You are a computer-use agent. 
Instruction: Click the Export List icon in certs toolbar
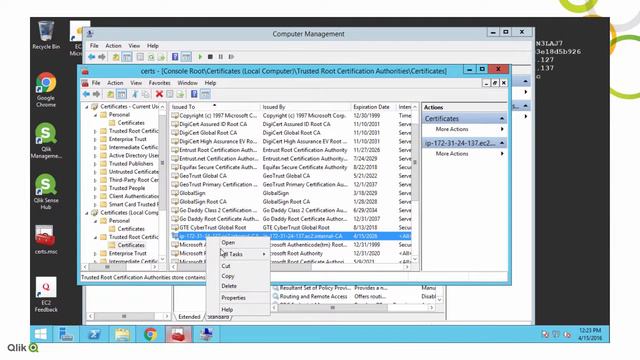pos(180,94)
